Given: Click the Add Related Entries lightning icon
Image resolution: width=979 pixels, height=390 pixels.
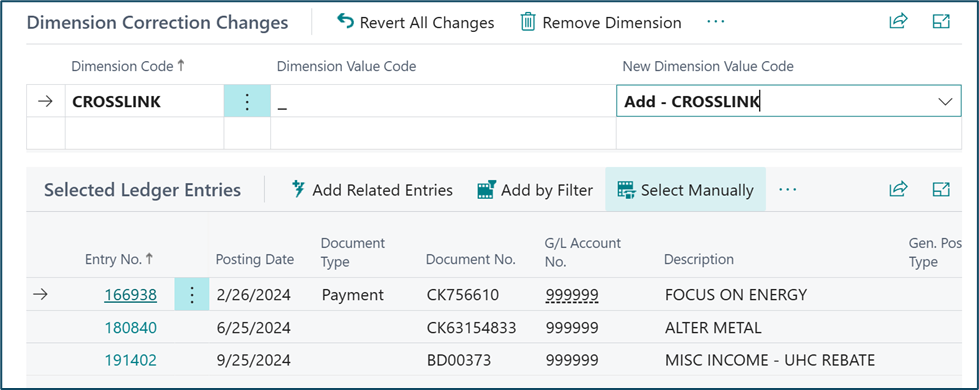Looking at the screenshot, I should [298, 189].
